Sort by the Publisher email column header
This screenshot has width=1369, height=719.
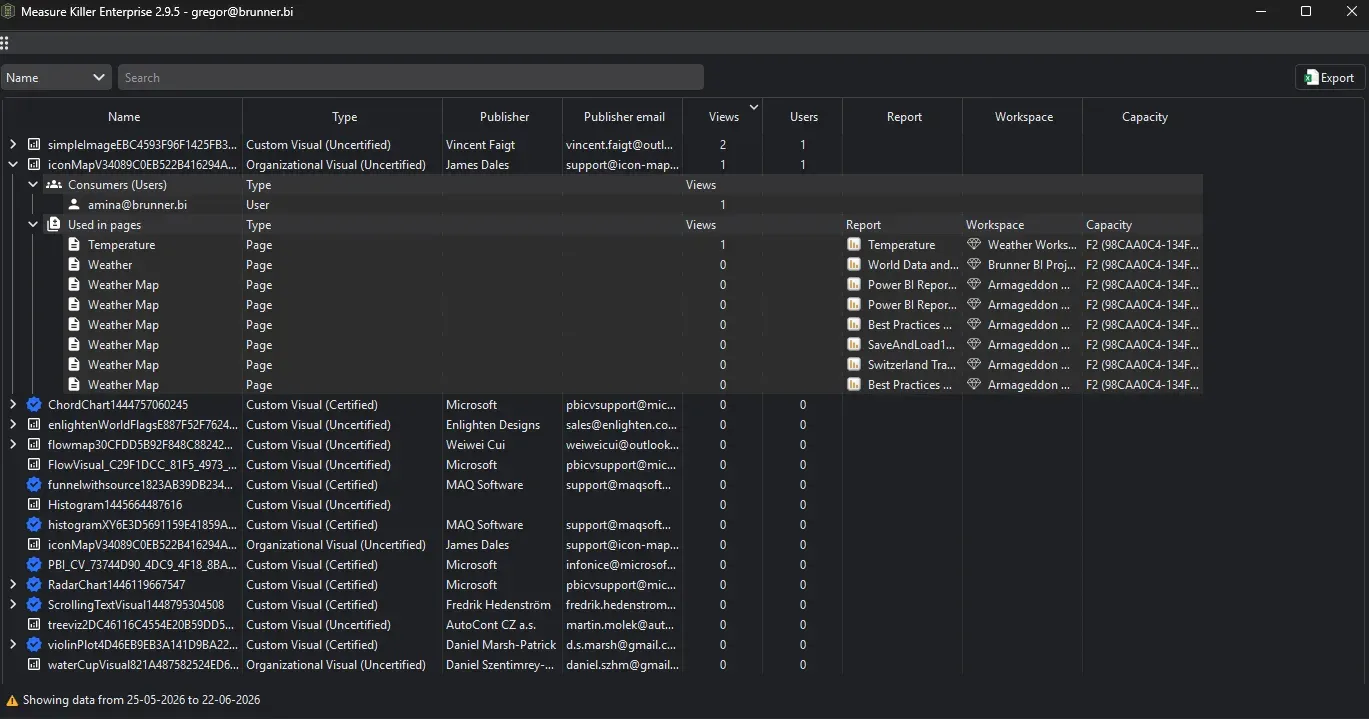[624, 117]
